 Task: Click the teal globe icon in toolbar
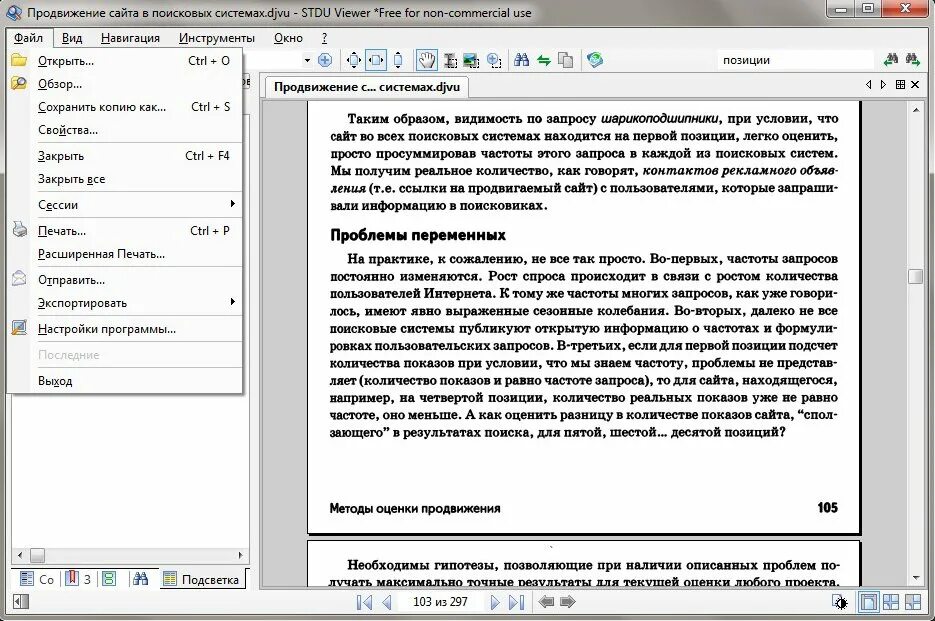(595, 60)
